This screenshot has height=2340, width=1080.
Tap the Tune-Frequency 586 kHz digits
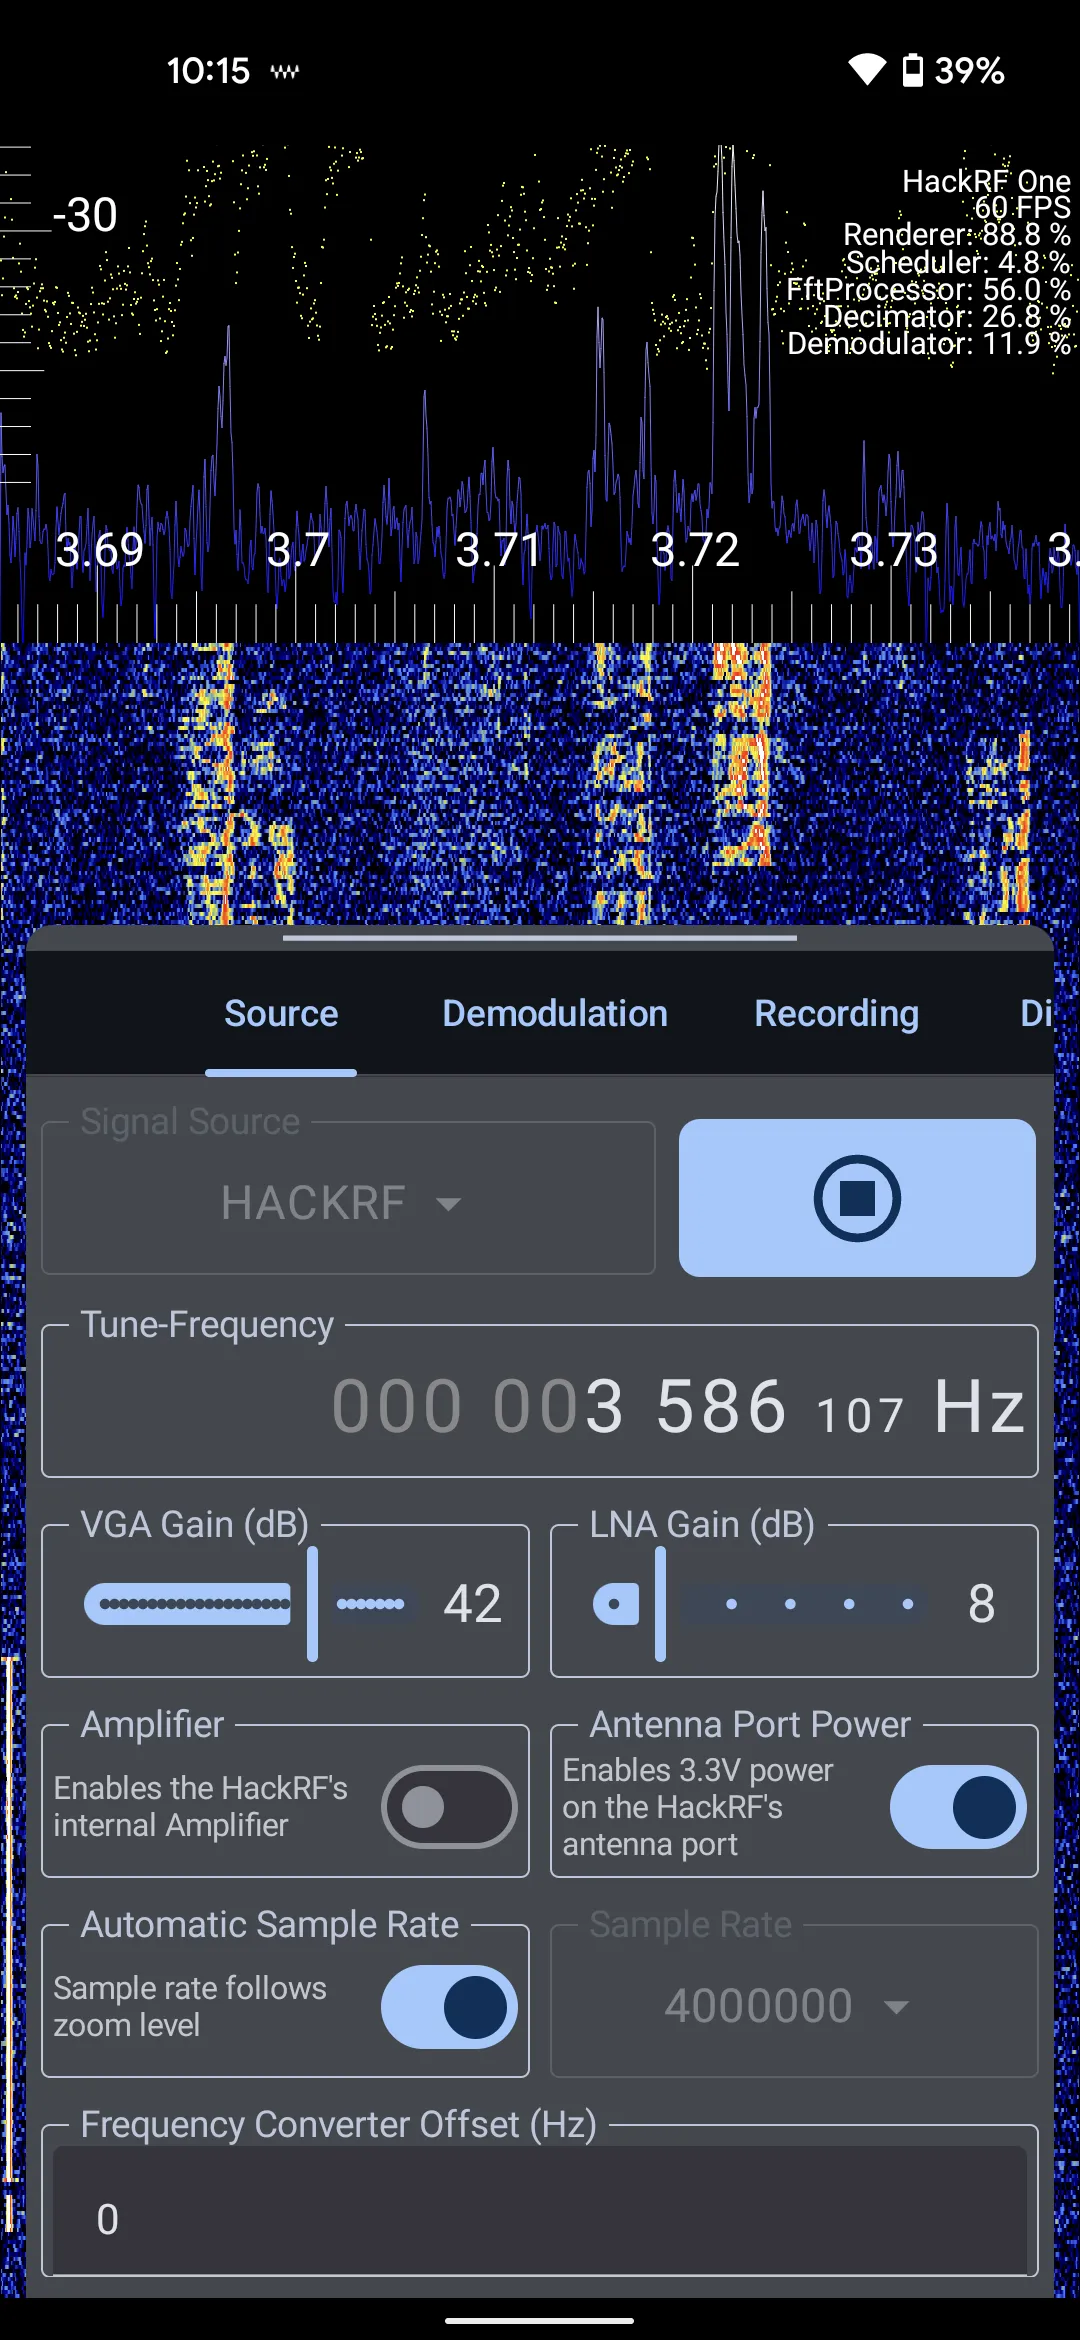point(721,1406)
